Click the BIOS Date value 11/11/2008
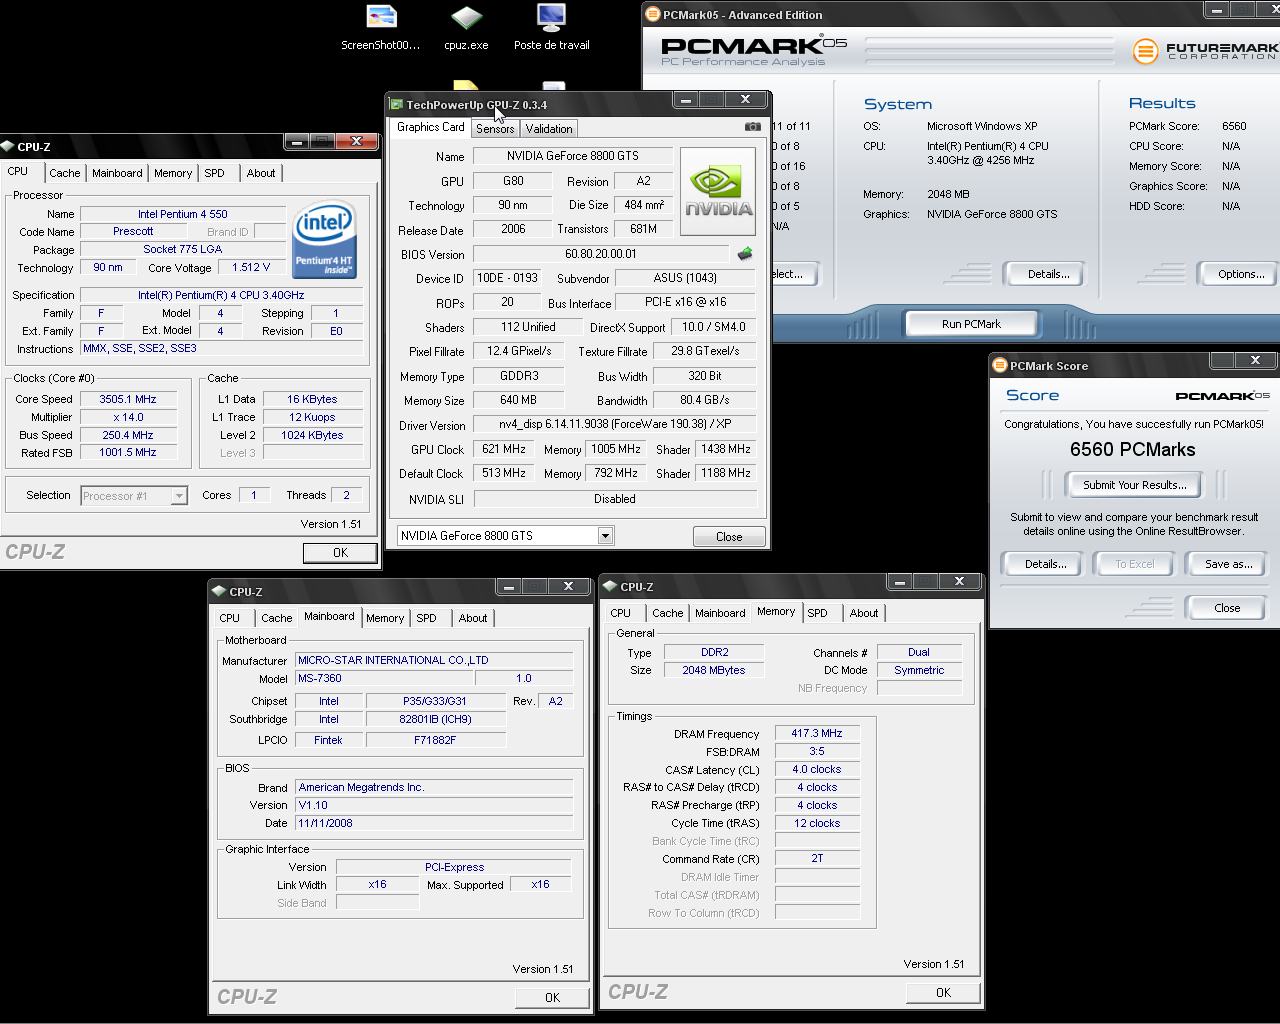Viewport: 1280px width, 1024px height. coord(434,823)
